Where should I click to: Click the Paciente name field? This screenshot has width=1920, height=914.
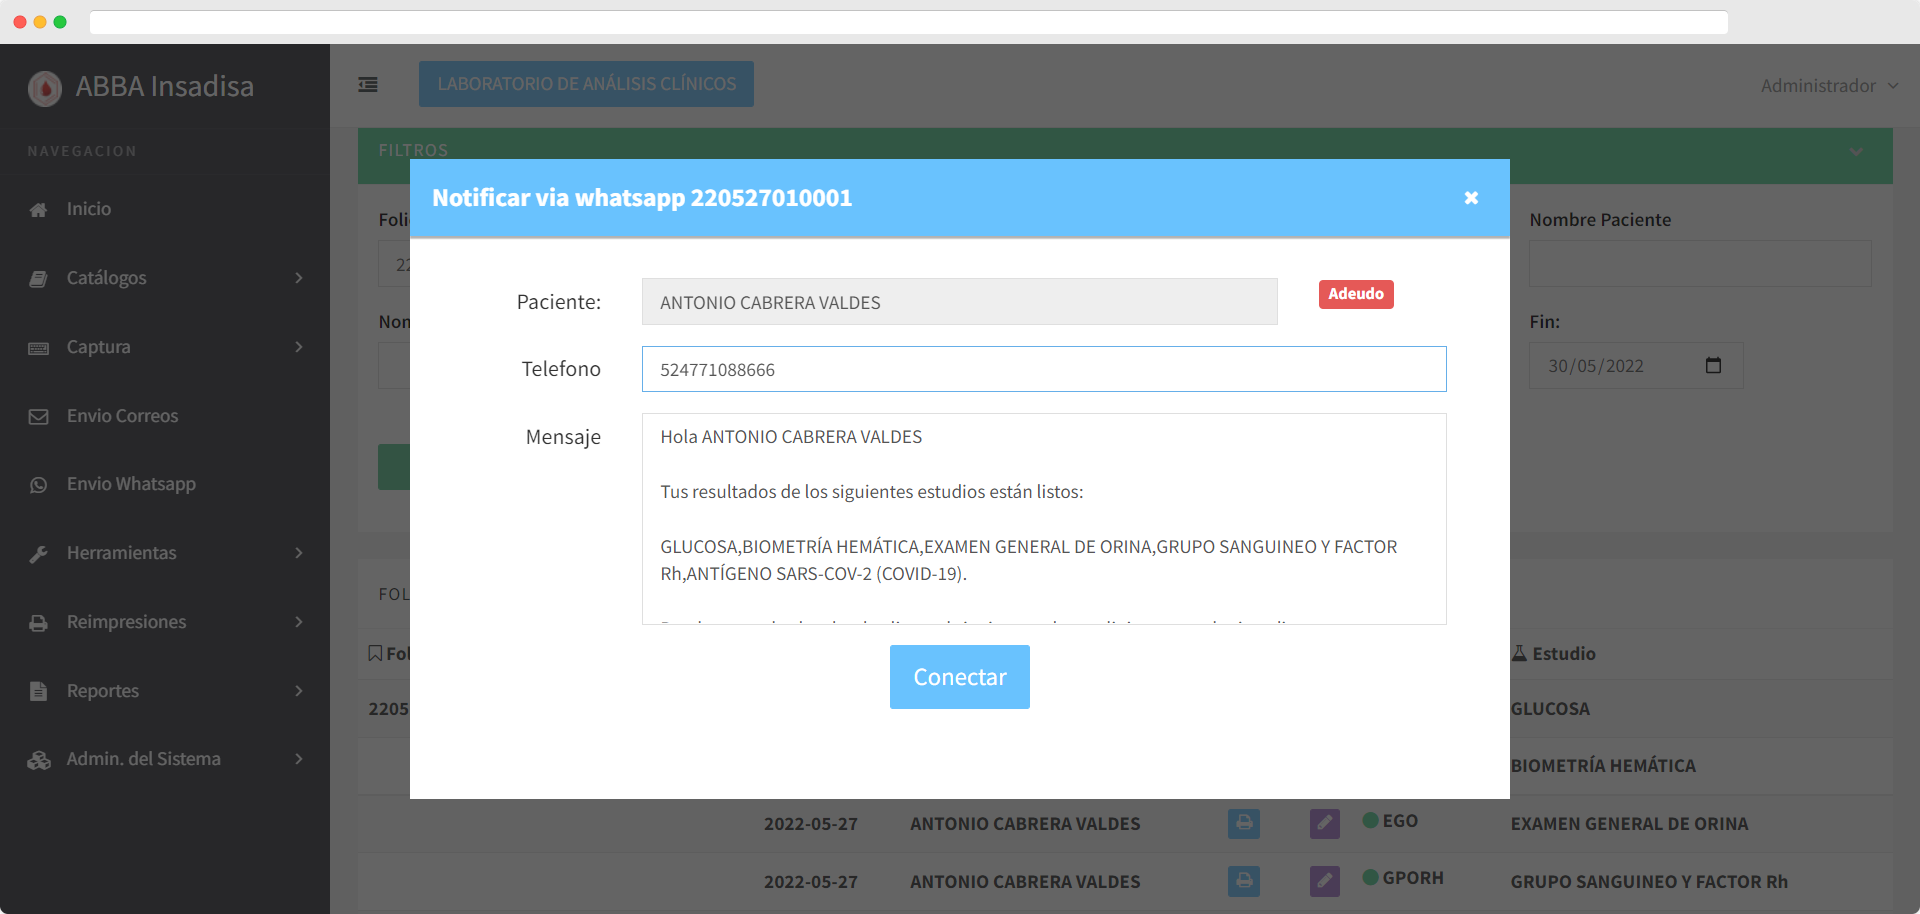pyautogui.click(x=960, y=302)
